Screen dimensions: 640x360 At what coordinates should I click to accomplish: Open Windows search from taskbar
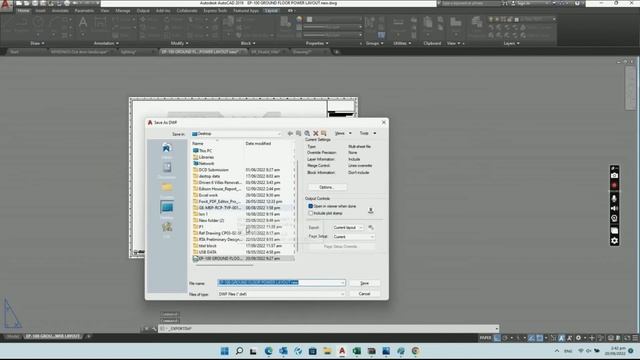(x=239, y=351)
